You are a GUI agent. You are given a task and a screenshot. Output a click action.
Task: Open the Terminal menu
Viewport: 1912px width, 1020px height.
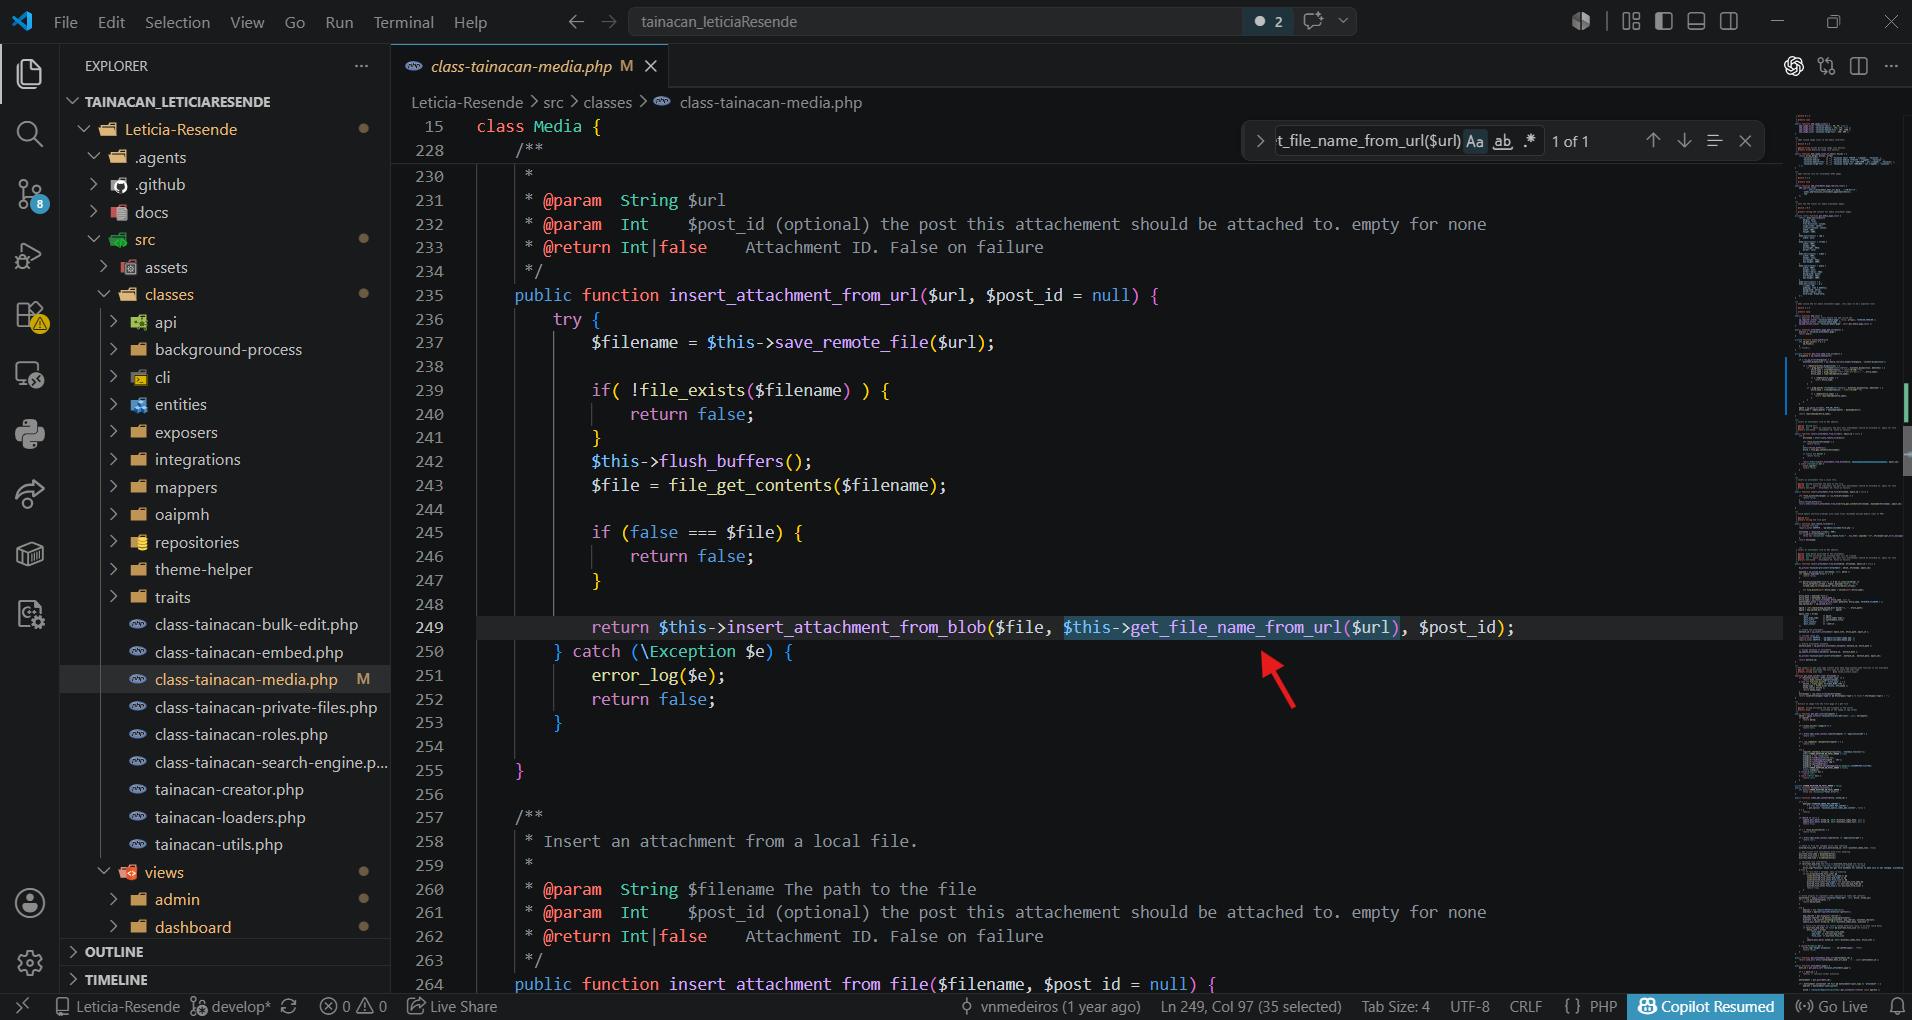[403, 22]
